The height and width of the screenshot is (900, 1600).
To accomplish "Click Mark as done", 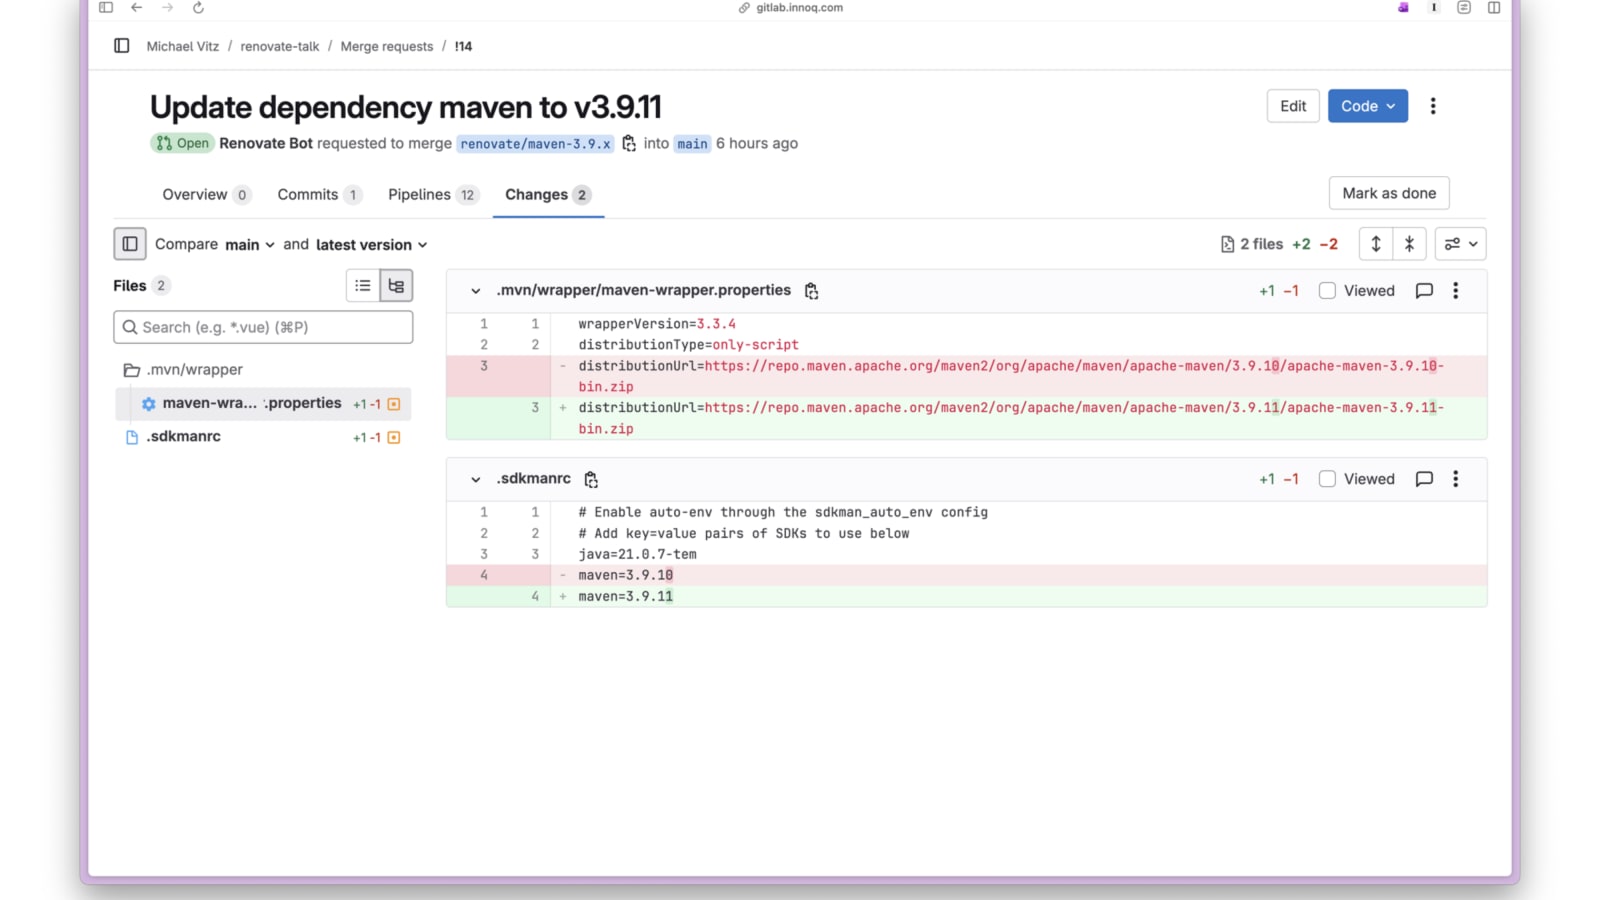I will (x=1389, y=193).
